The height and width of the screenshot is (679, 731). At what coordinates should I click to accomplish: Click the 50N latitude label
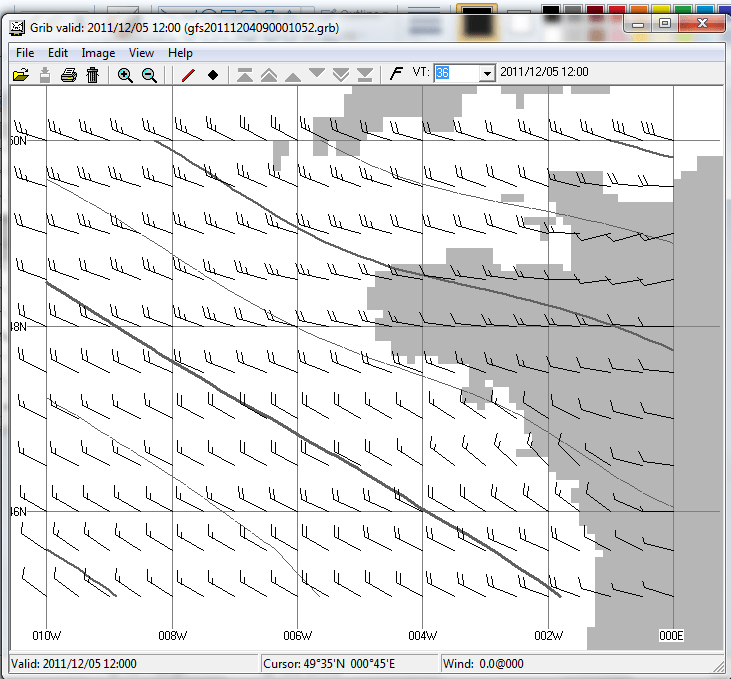click(x=19, y=141)
